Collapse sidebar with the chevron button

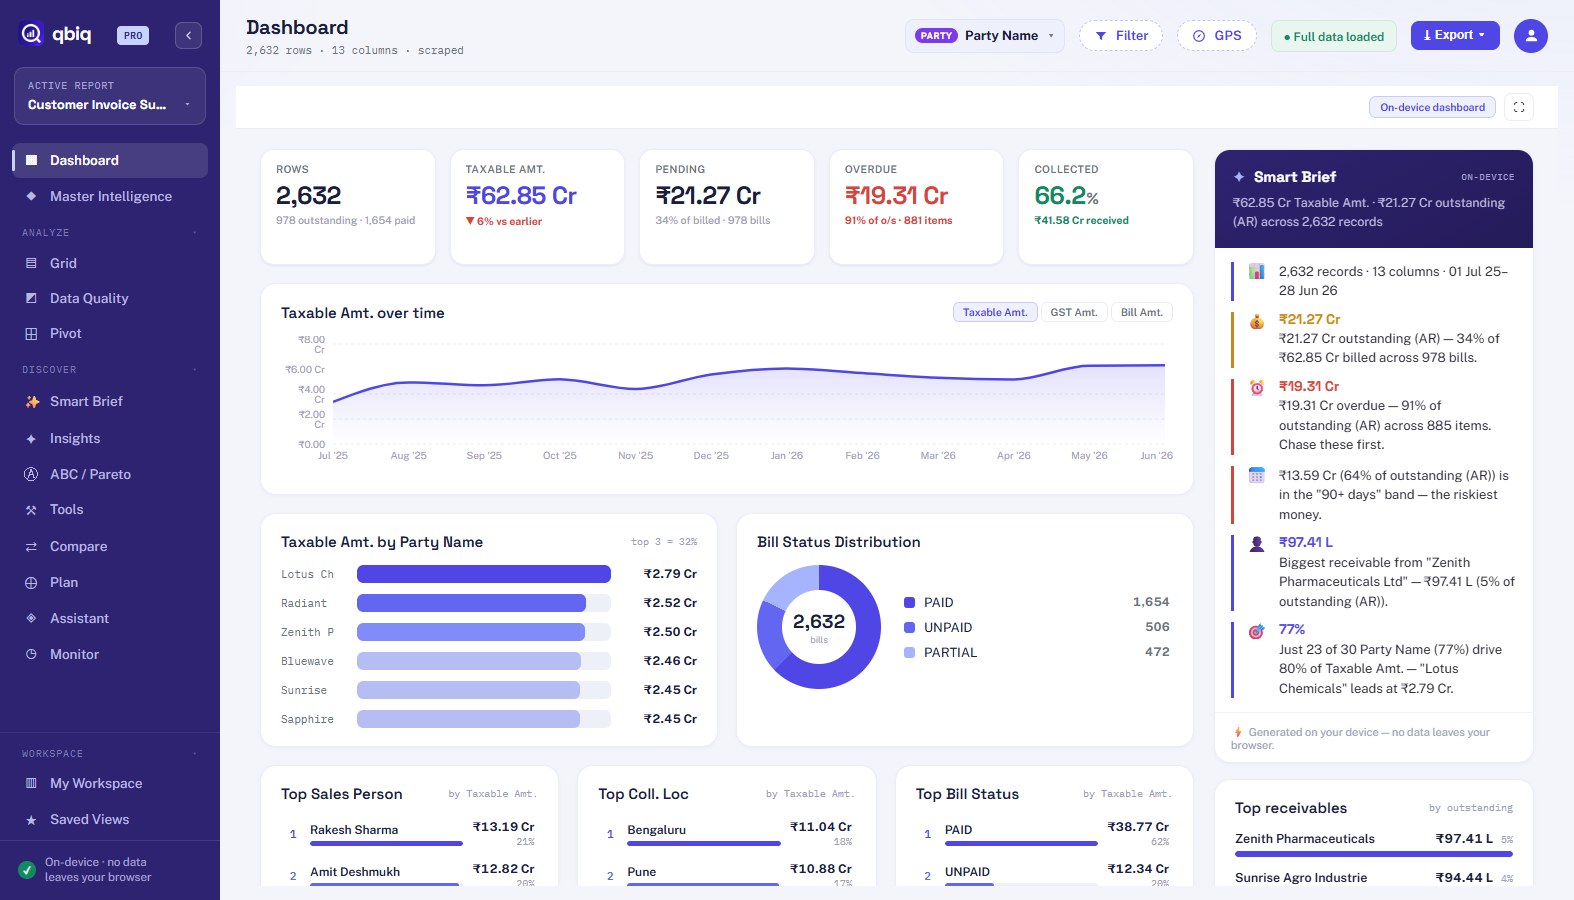tap(188, 35)
